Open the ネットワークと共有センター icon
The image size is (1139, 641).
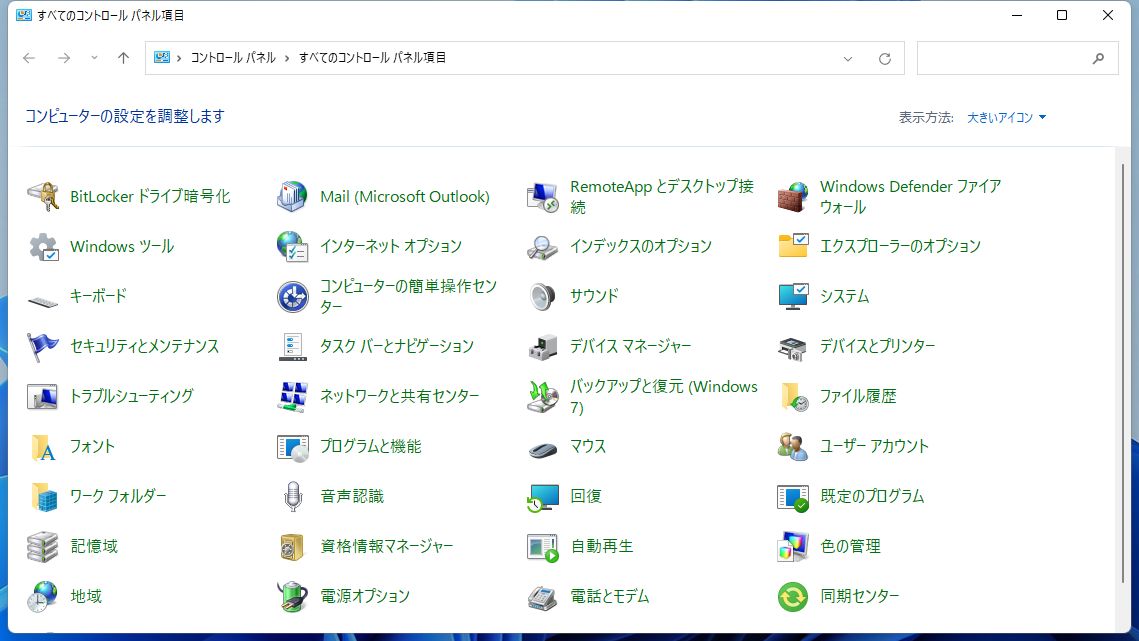(x=293, y=396)
